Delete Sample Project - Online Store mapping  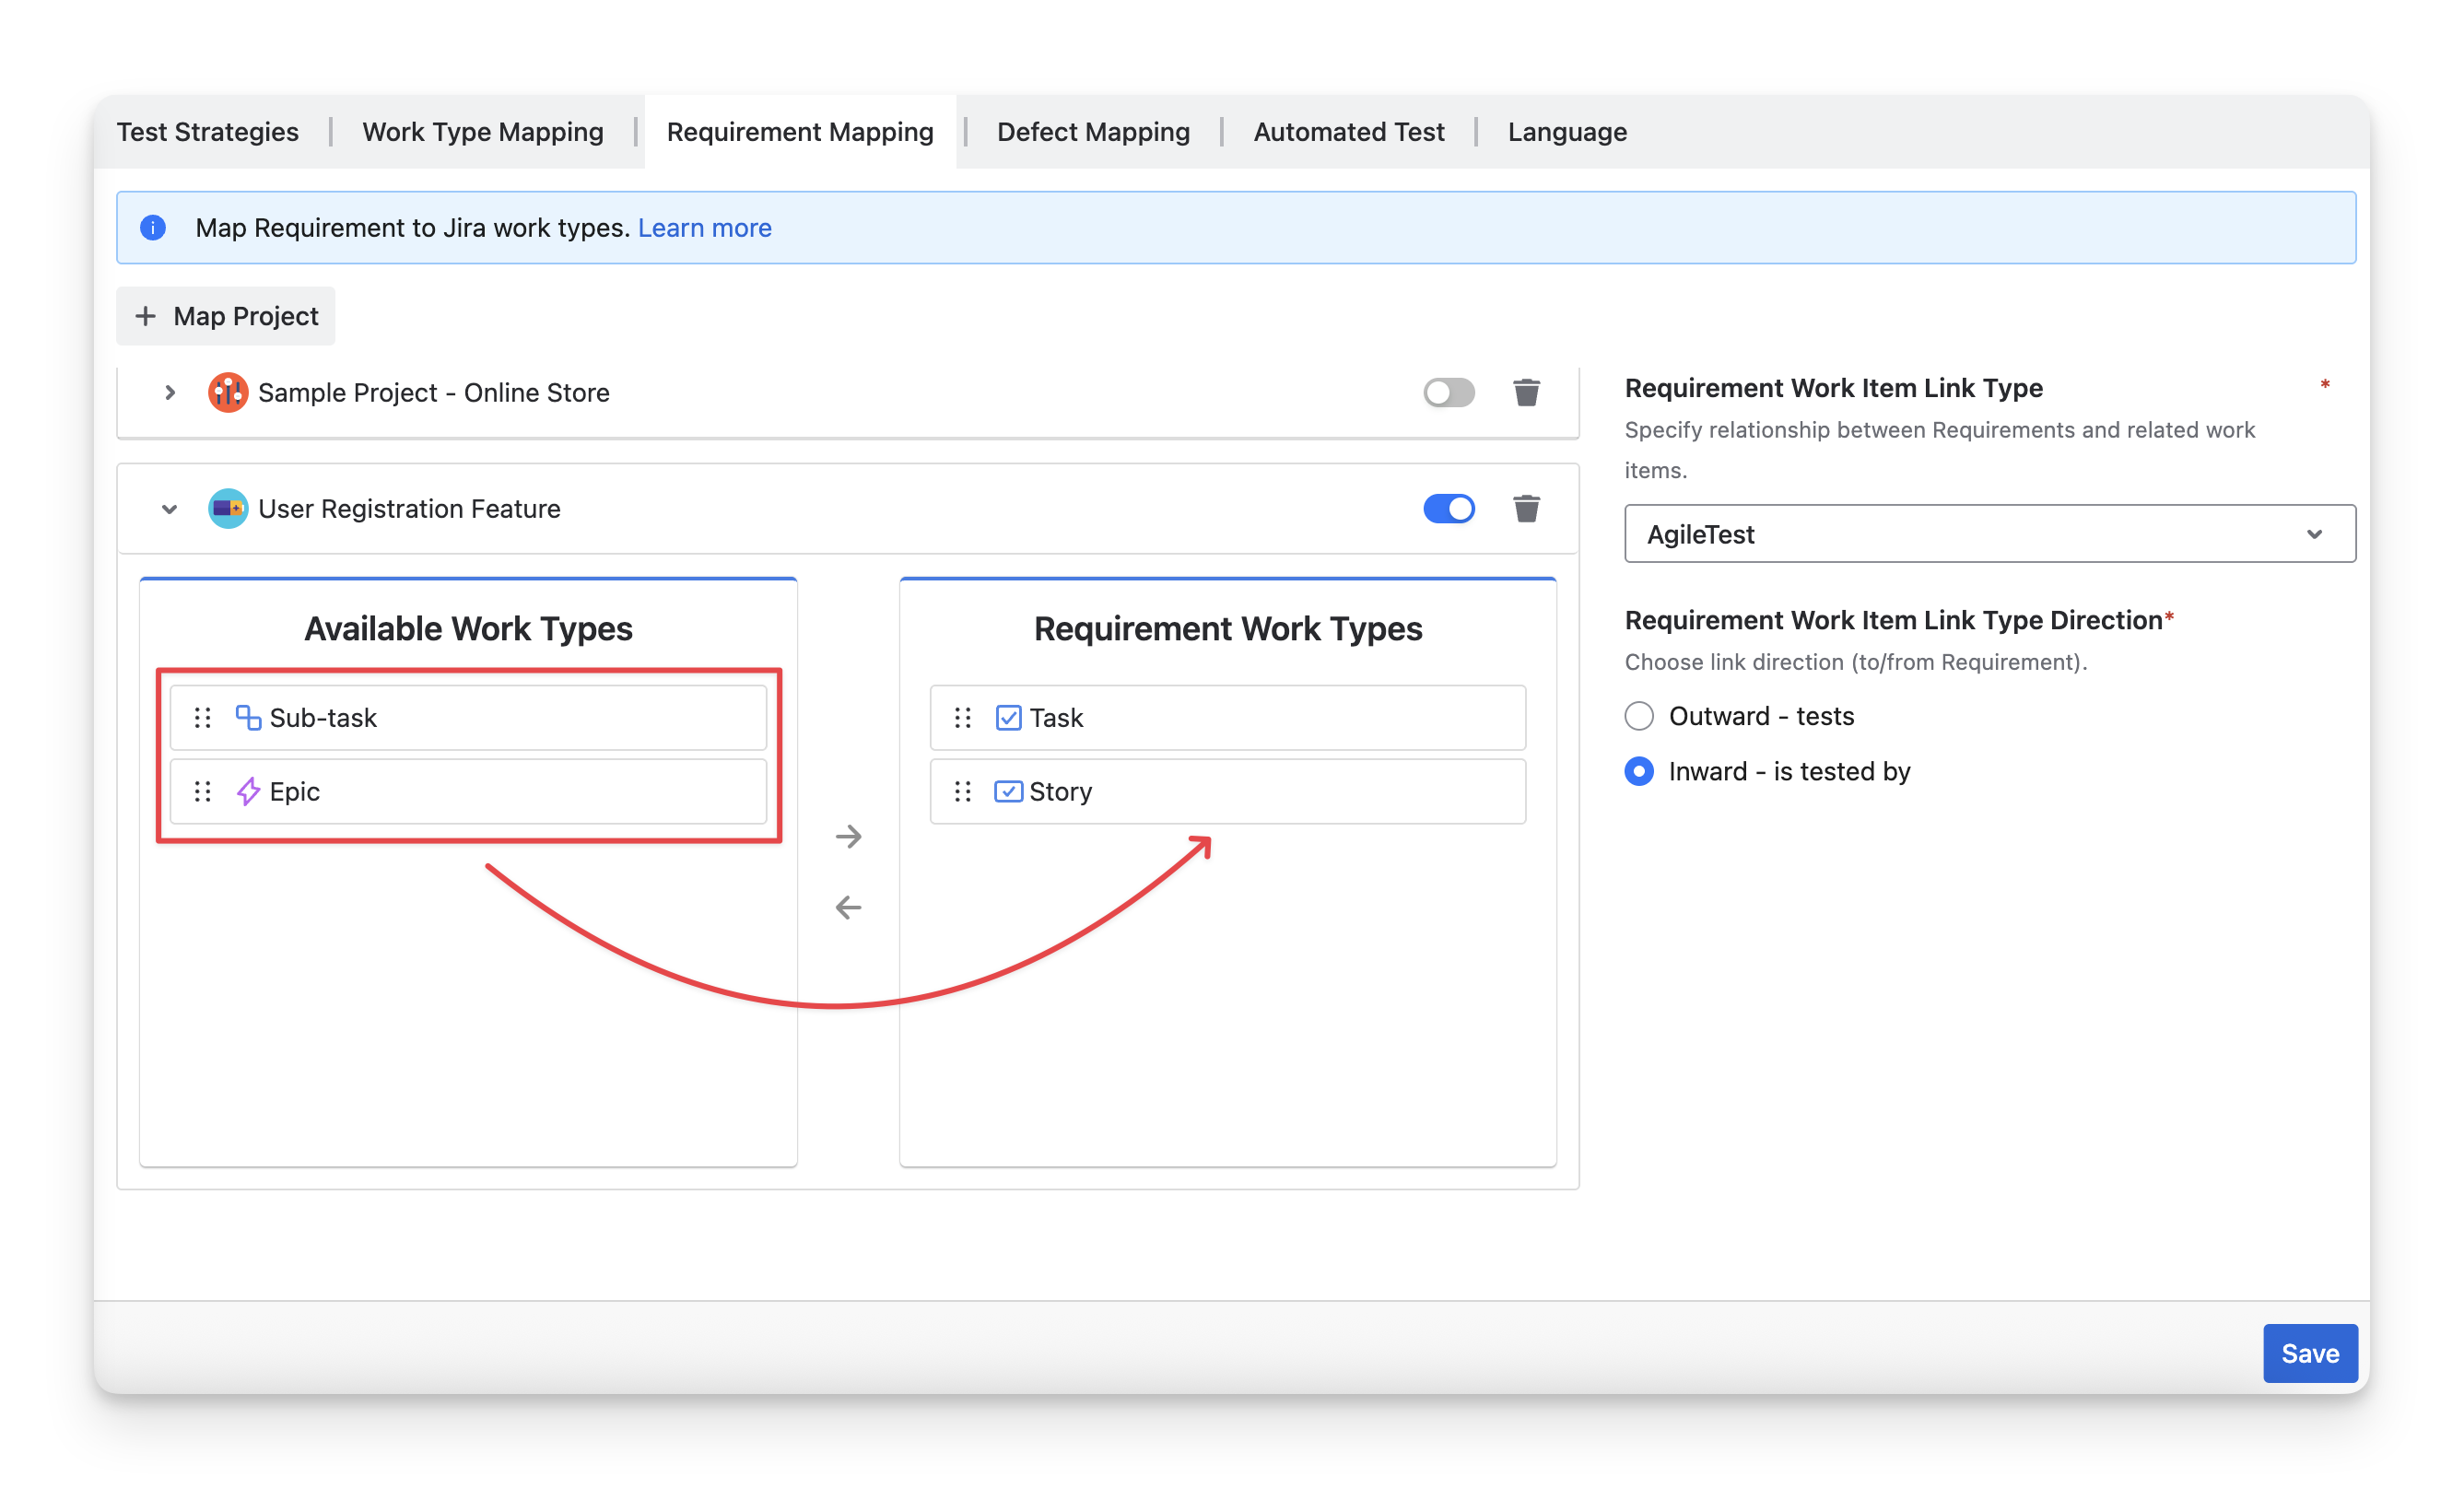pos(1526,393)
